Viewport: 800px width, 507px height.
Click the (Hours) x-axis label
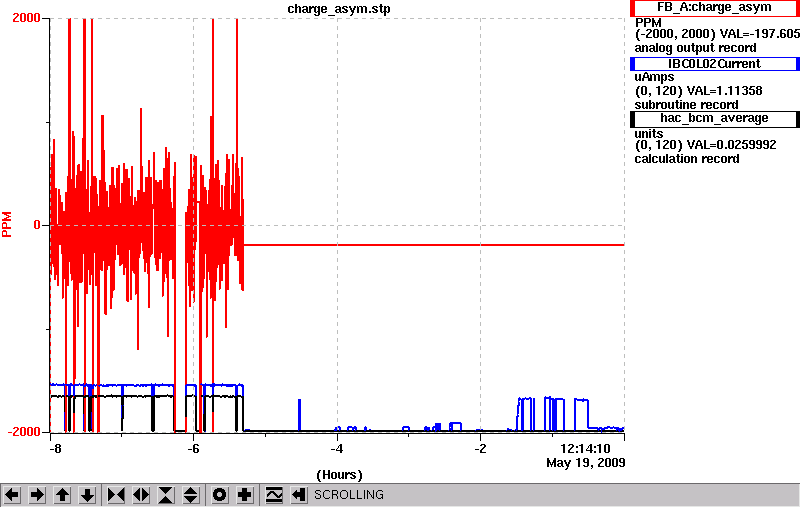pyautogui.click(x=339, y=475)
